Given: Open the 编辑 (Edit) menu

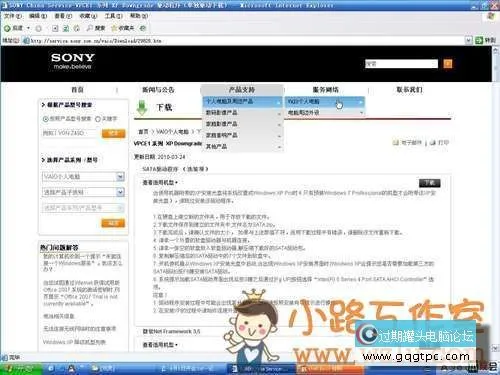Looking at the screenshot, I should click(38, 16).
